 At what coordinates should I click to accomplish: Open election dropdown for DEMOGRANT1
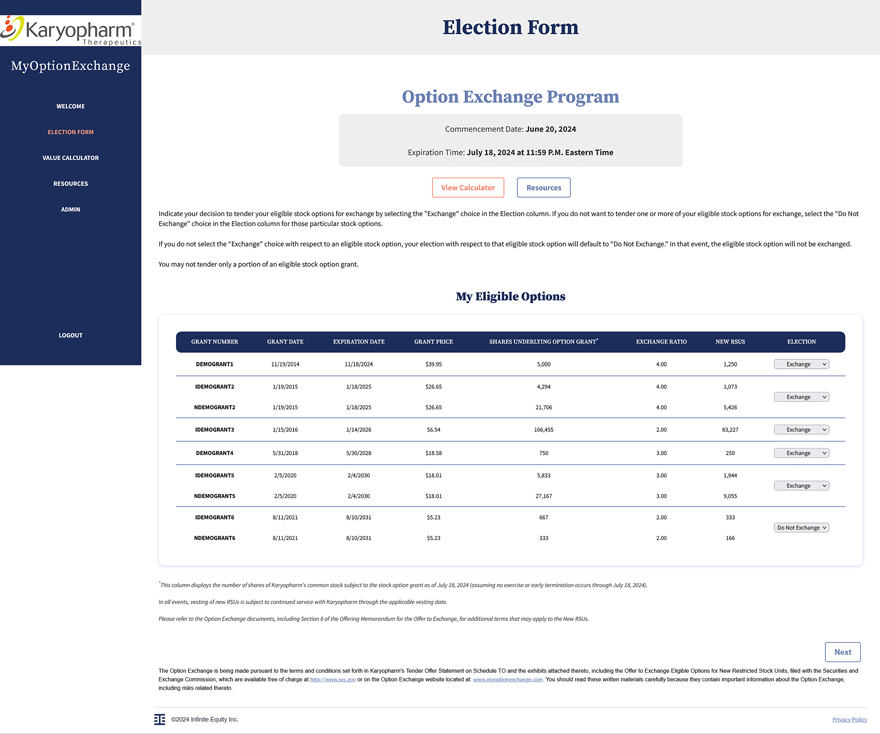[x=801, y=364]
